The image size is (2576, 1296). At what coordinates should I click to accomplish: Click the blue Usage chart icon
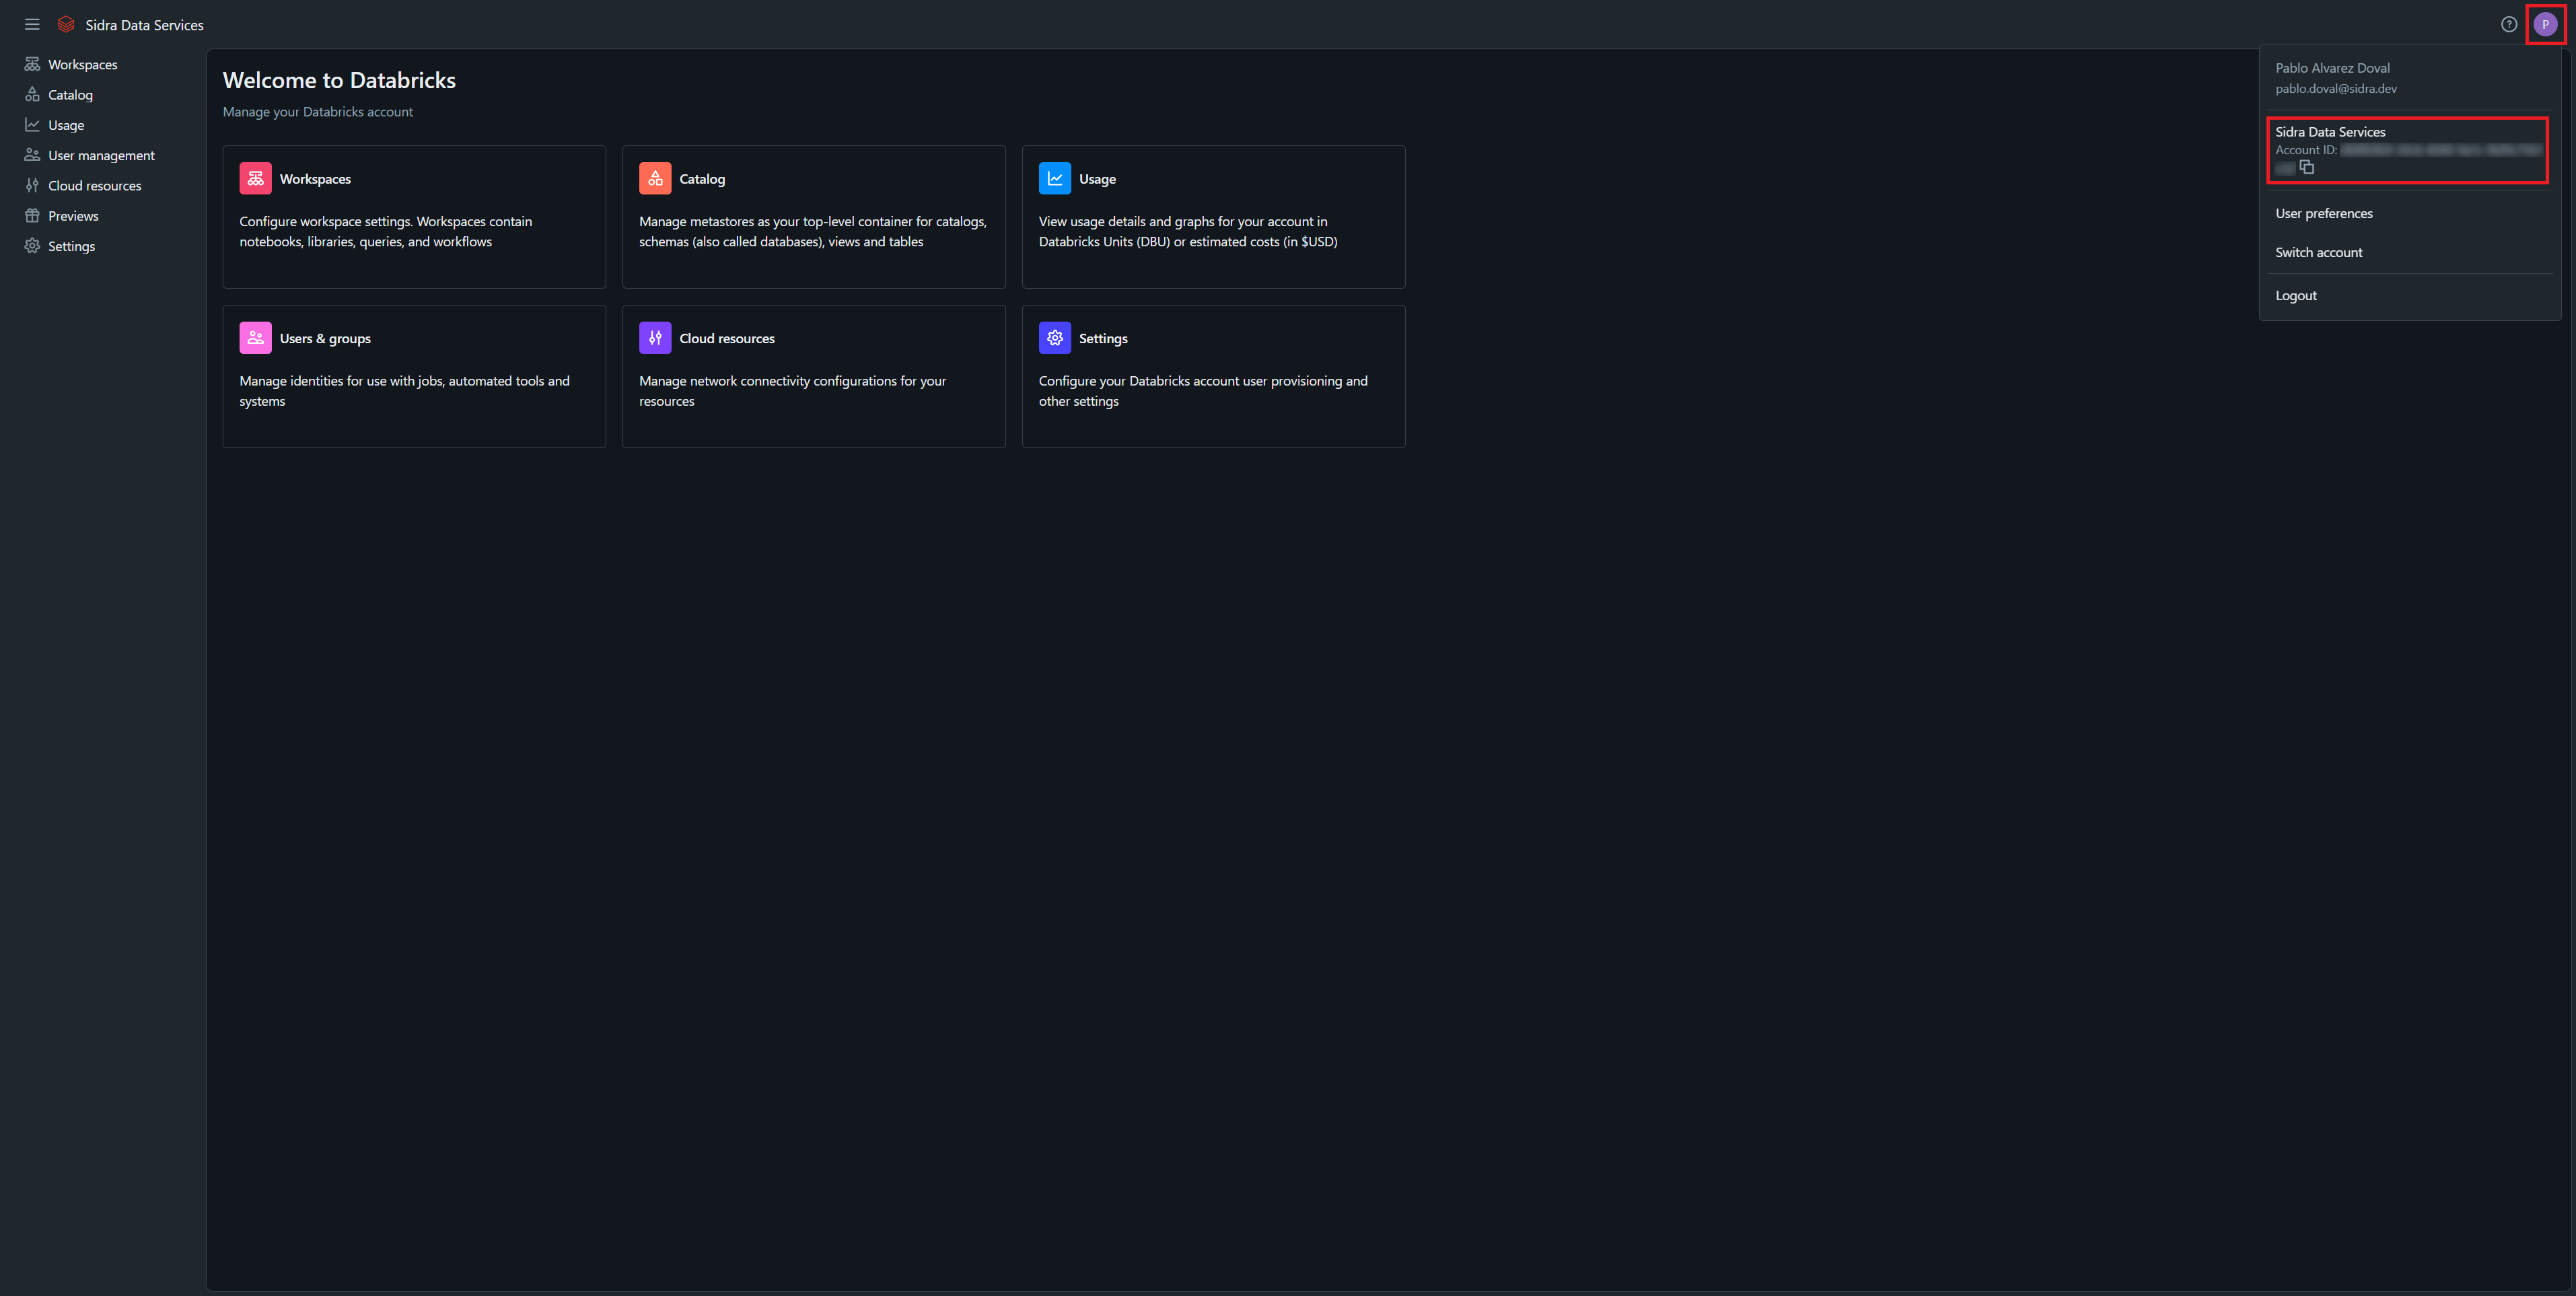pyautogui.click(x=1054, y=178)
